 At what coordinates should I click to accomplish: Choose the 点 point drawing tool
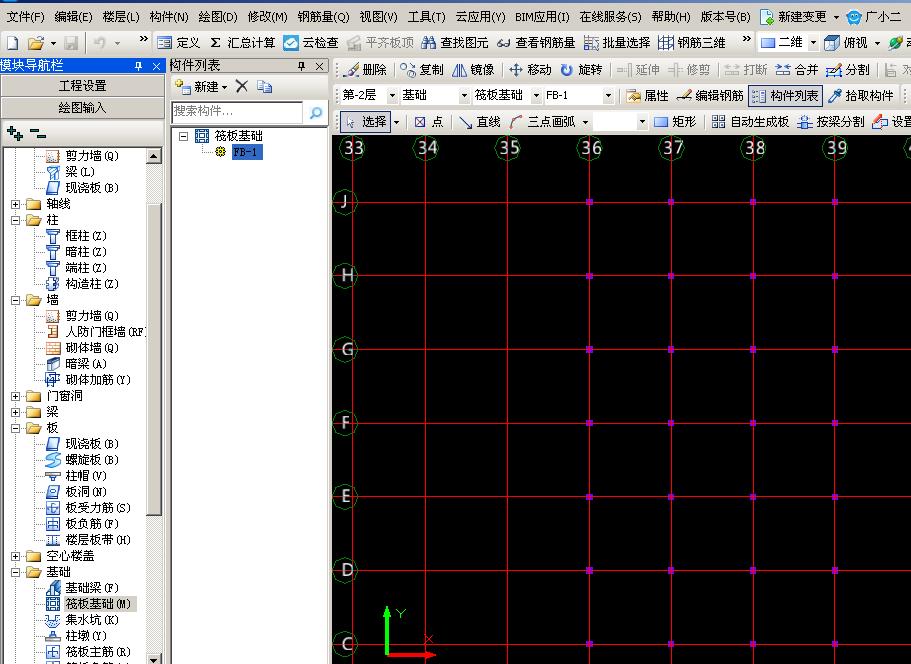429,121
